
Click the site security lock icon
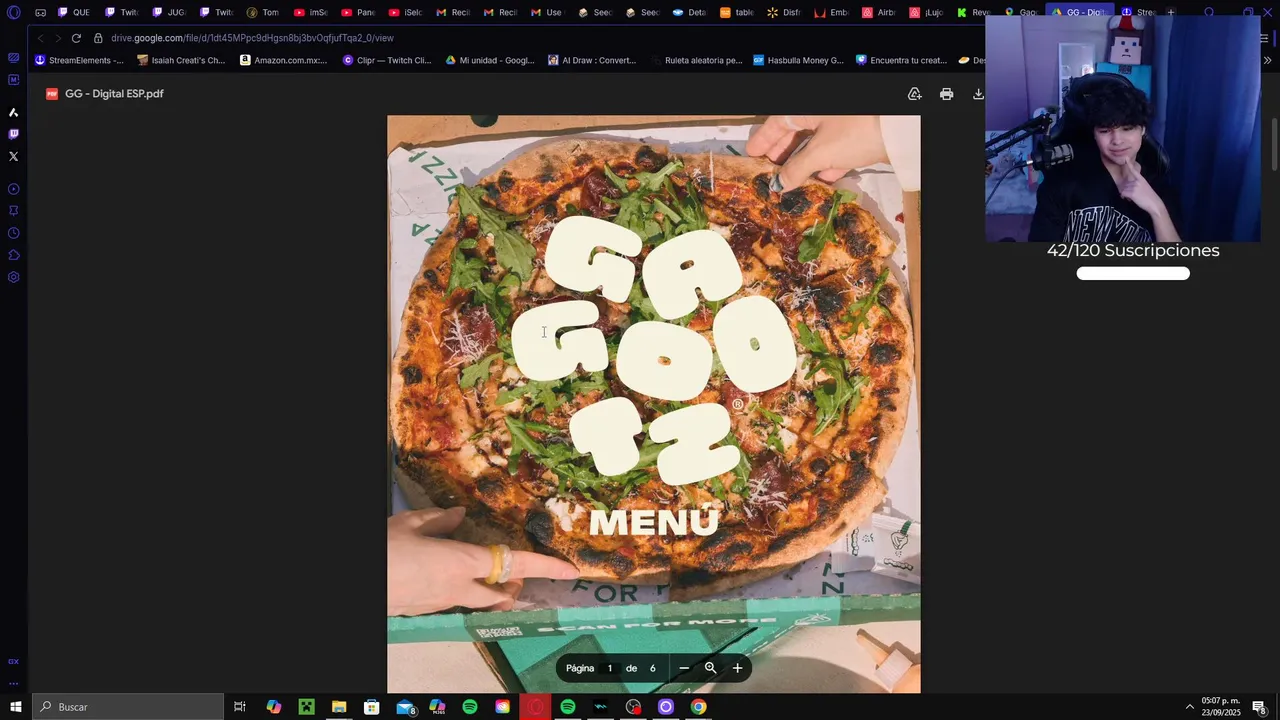pyautogui.click(x=98, y=38)
